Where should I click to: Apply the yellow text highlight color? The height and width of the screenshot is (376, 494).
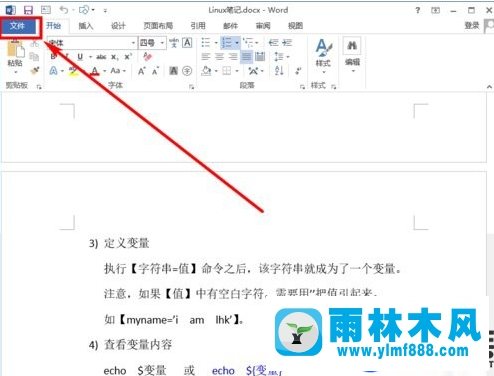(x=73, y=71)
